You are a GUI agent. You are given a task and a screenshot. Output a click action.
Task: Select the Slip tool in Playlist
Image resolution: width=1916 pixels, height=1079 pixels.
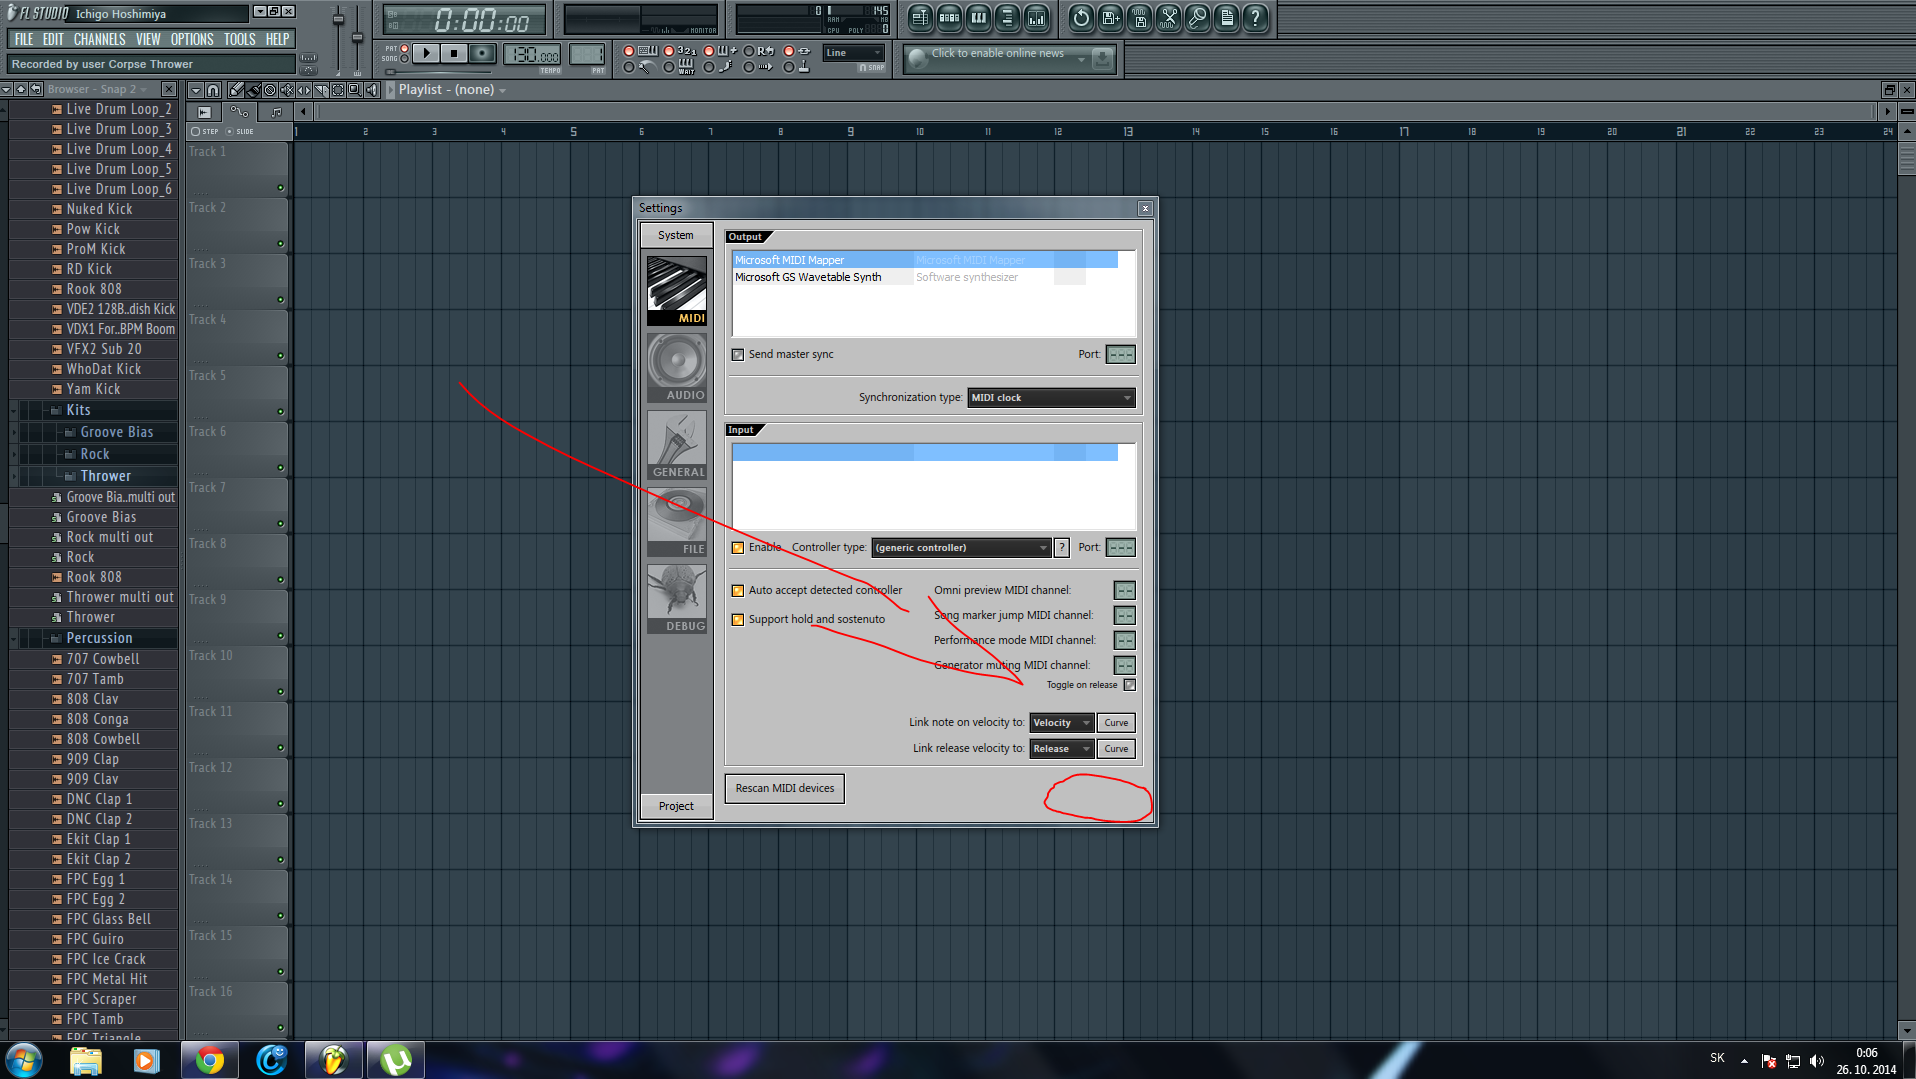coord(304,90)
